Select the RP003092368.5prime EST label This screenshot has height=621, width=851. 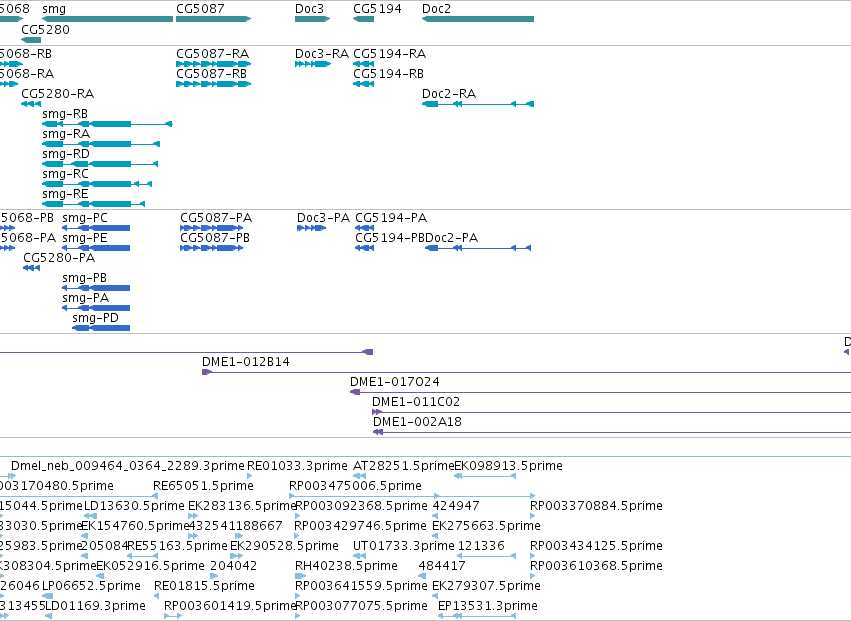pyautogui.click(x=361, y=505)
